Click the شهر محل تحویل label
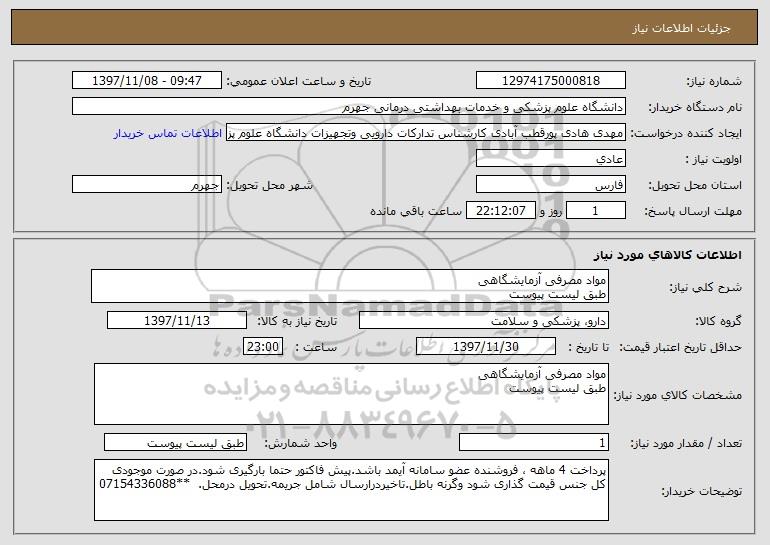This screenshot has width=770, height=545. [269, 185]
